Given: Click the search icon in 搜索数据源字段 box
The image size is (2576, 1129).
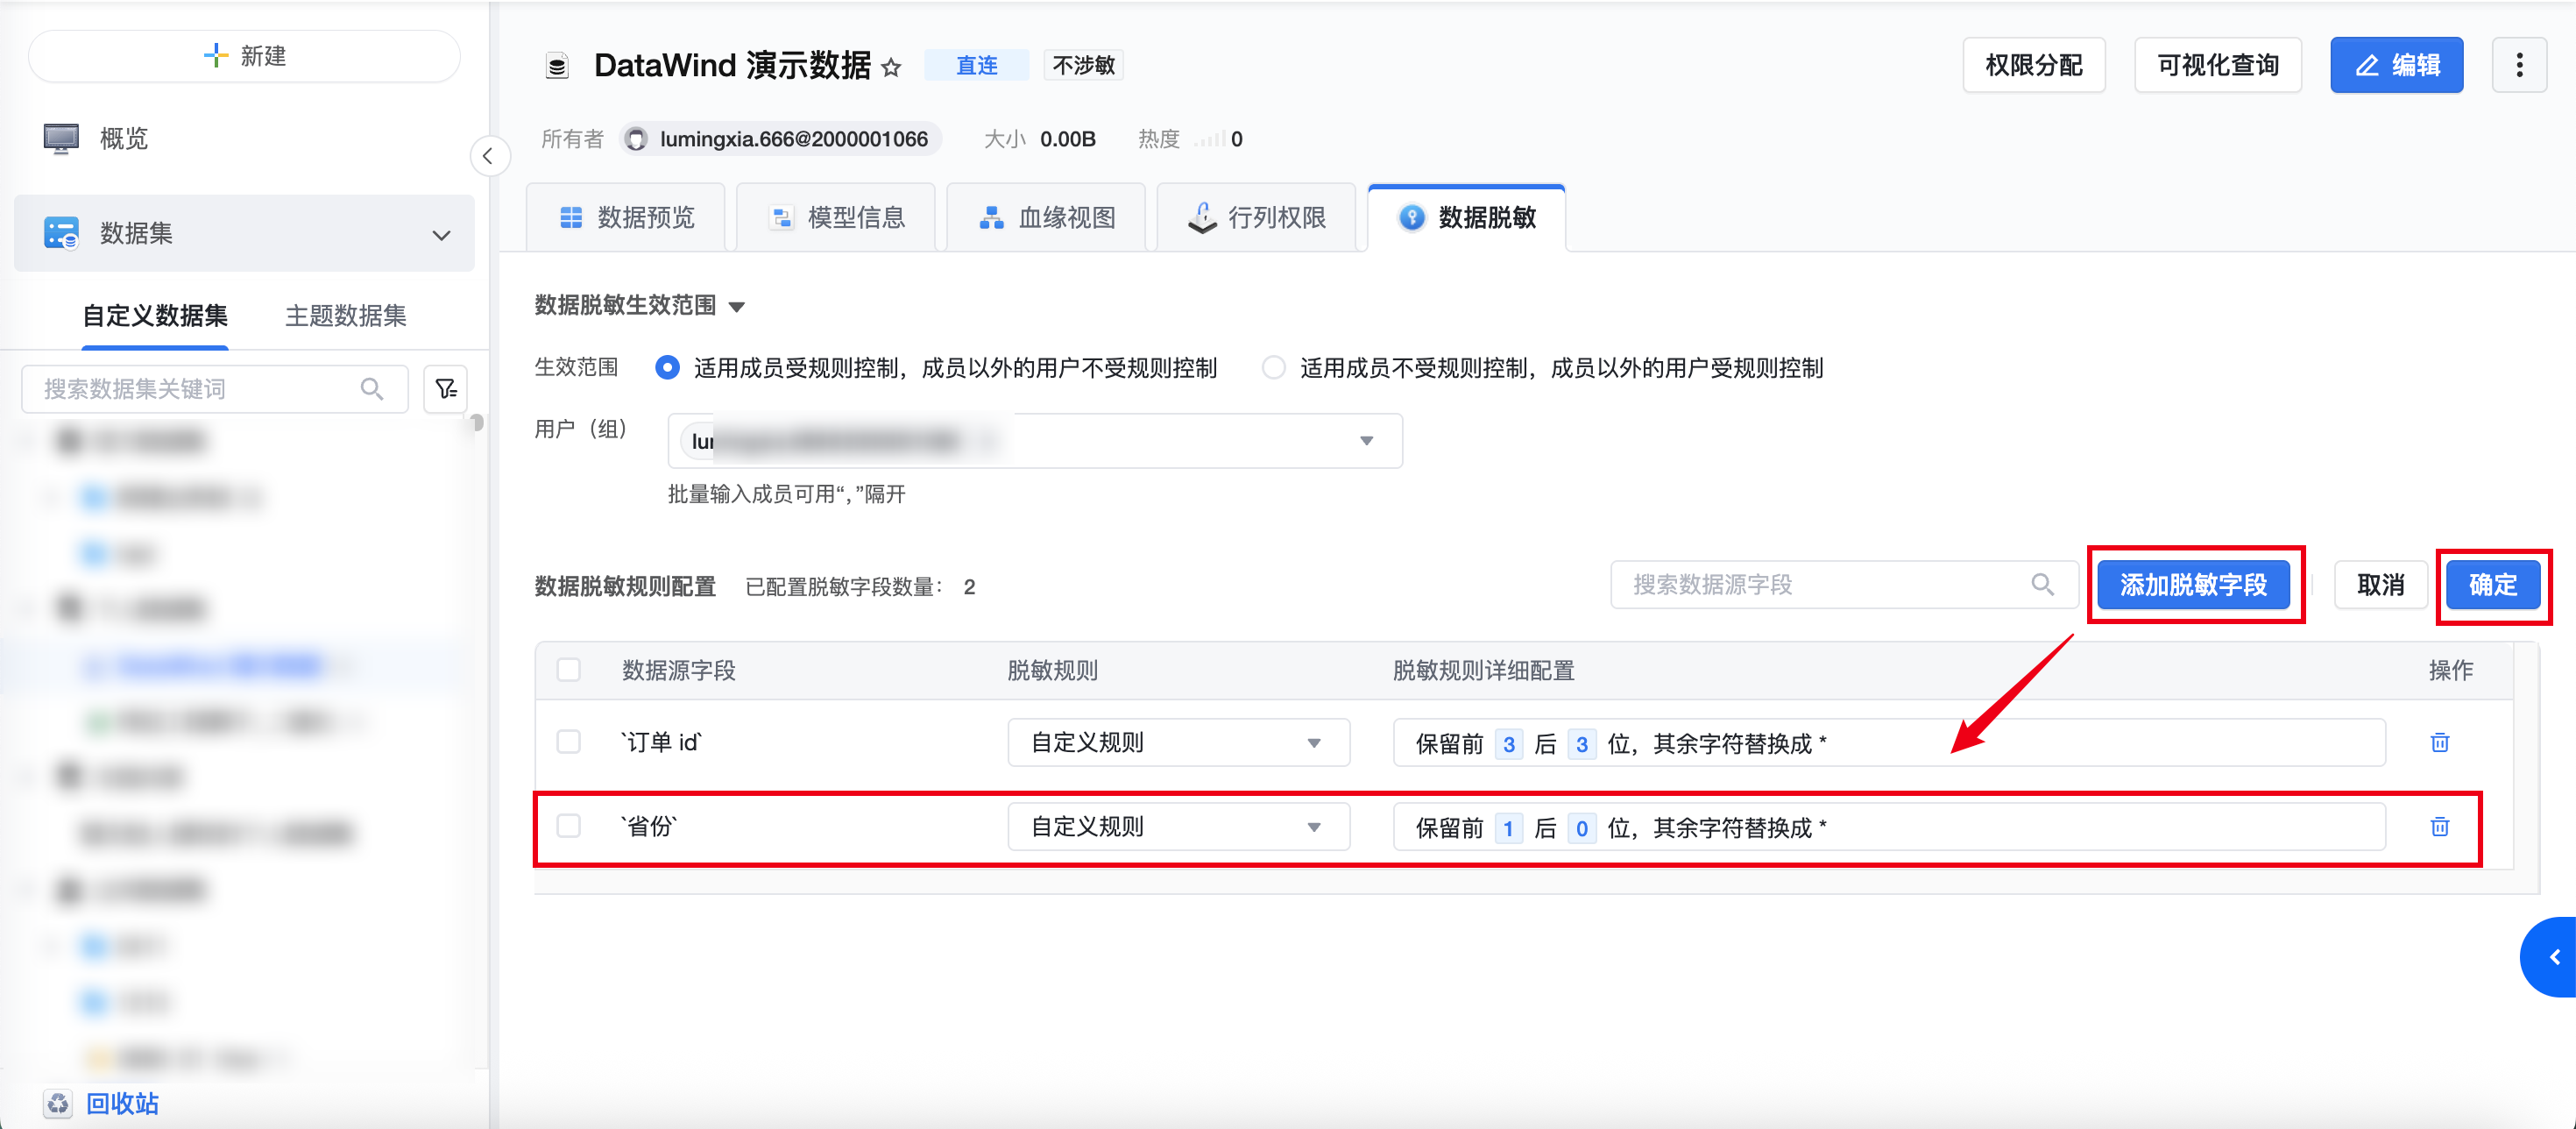Looking at the screenshot, I should coord(2041,584).
